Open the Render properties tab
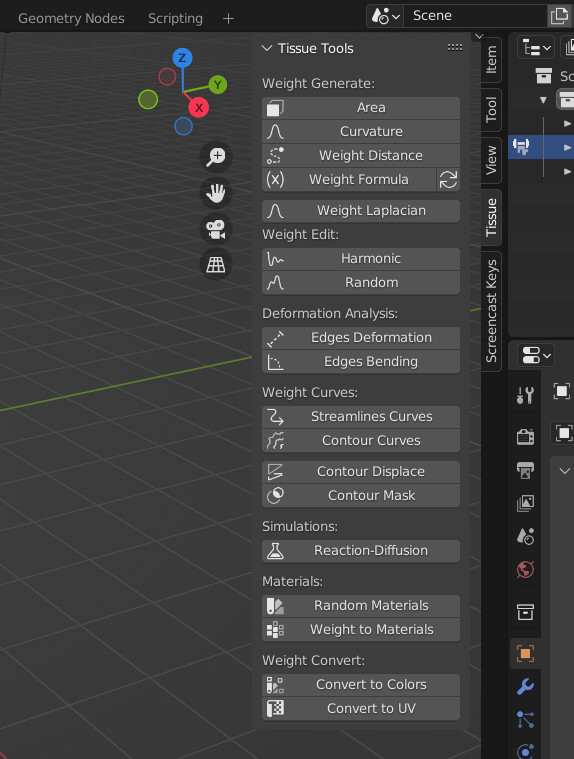 525,437
